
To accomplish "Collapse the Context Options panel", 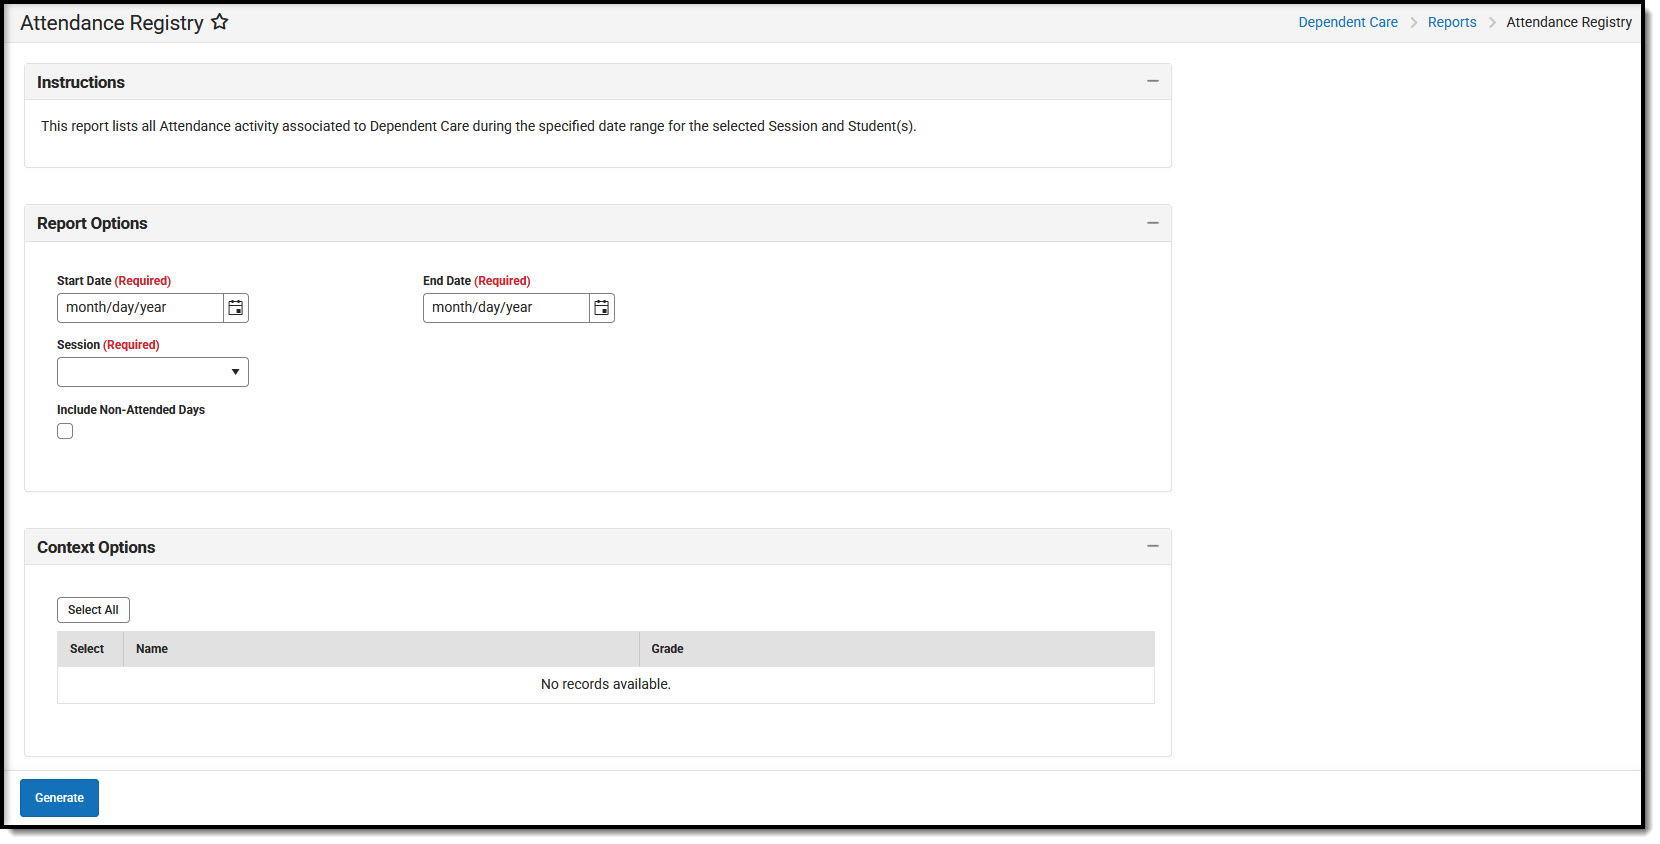I will click(1152, 546).
